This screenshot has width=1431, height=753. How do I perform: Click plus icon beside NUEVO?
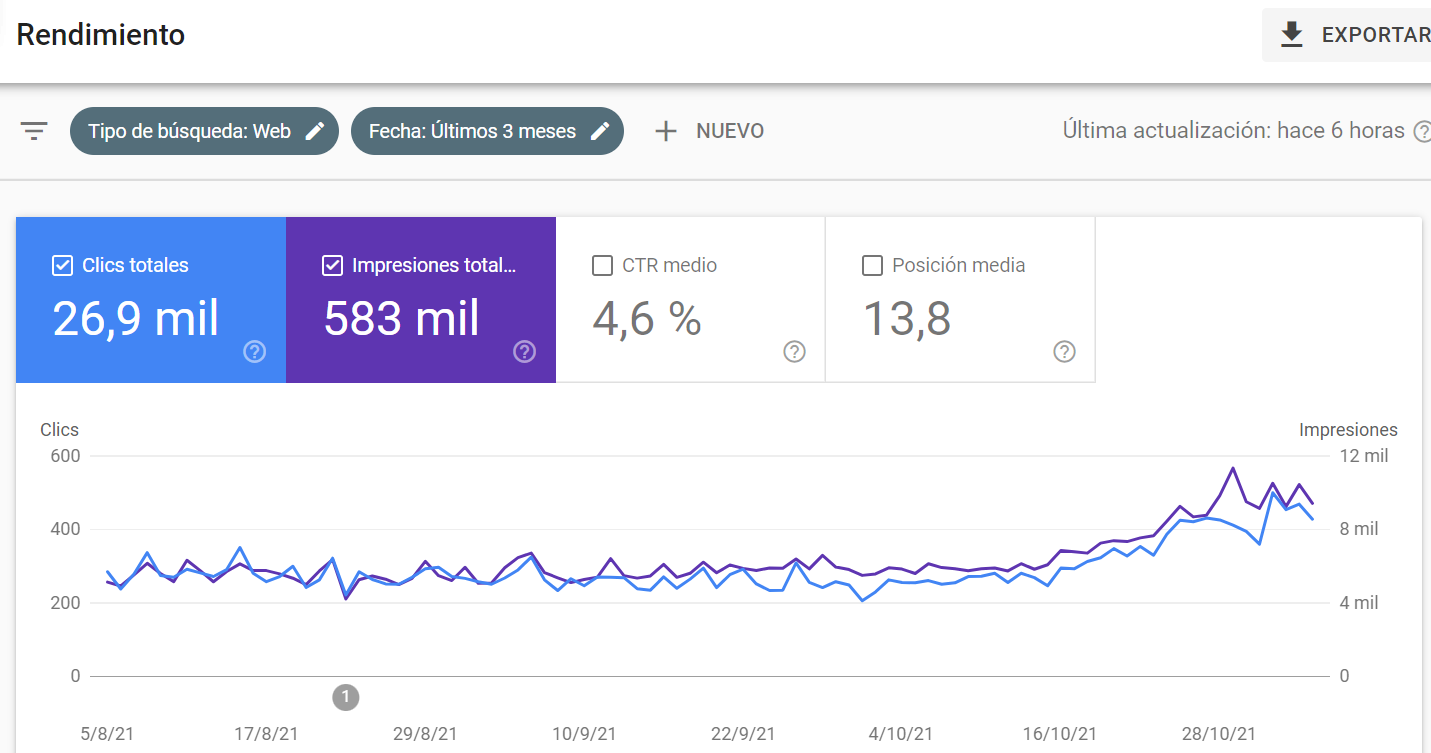click(666, 131)
